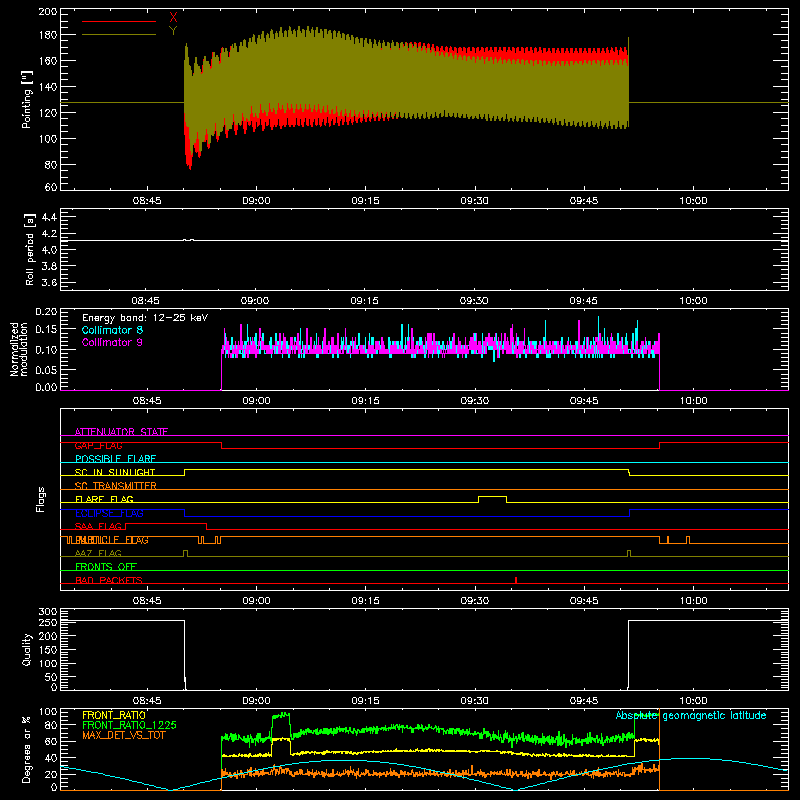Click the 'Collimator 9' legend entry
The width and height of the screenshot is (800, 800).
[112, 342]
